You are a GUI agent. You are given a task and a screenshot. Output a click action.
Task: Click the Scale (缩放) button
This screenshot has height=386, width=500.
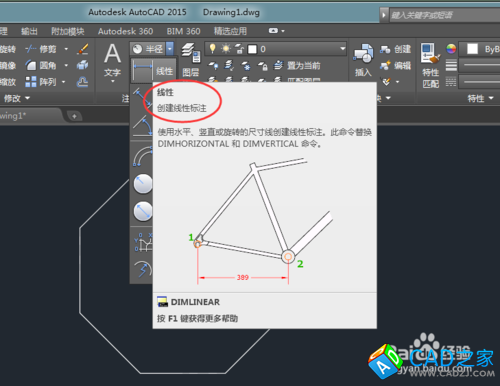pos(8,81)
